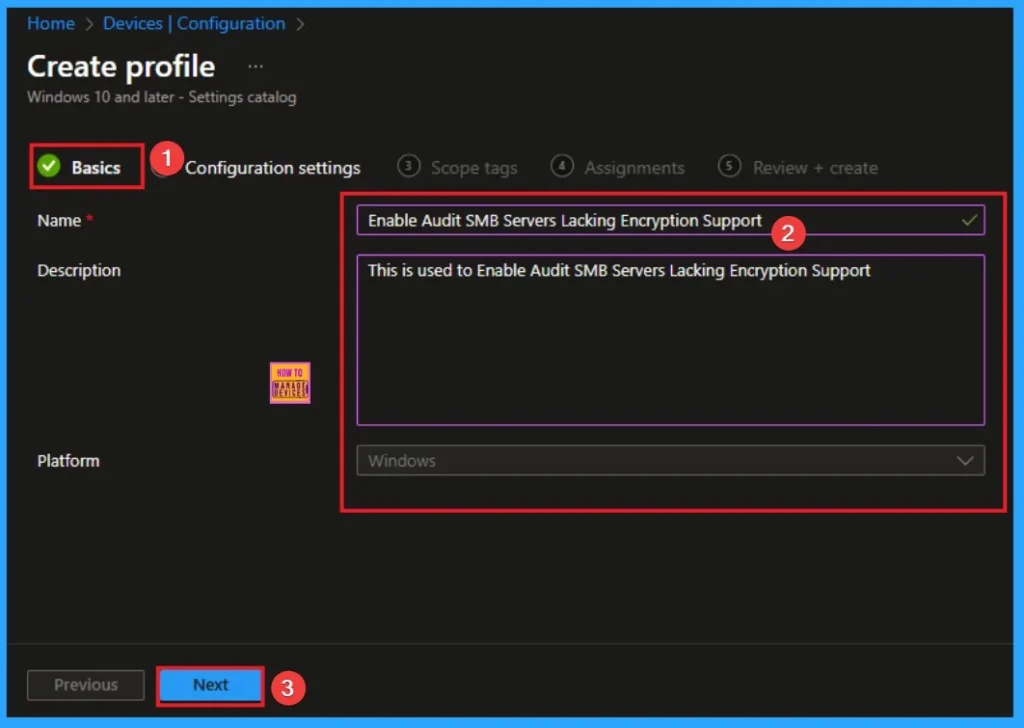Open the Windows platform combo box

pyautogui.click(x=660, y=461)
